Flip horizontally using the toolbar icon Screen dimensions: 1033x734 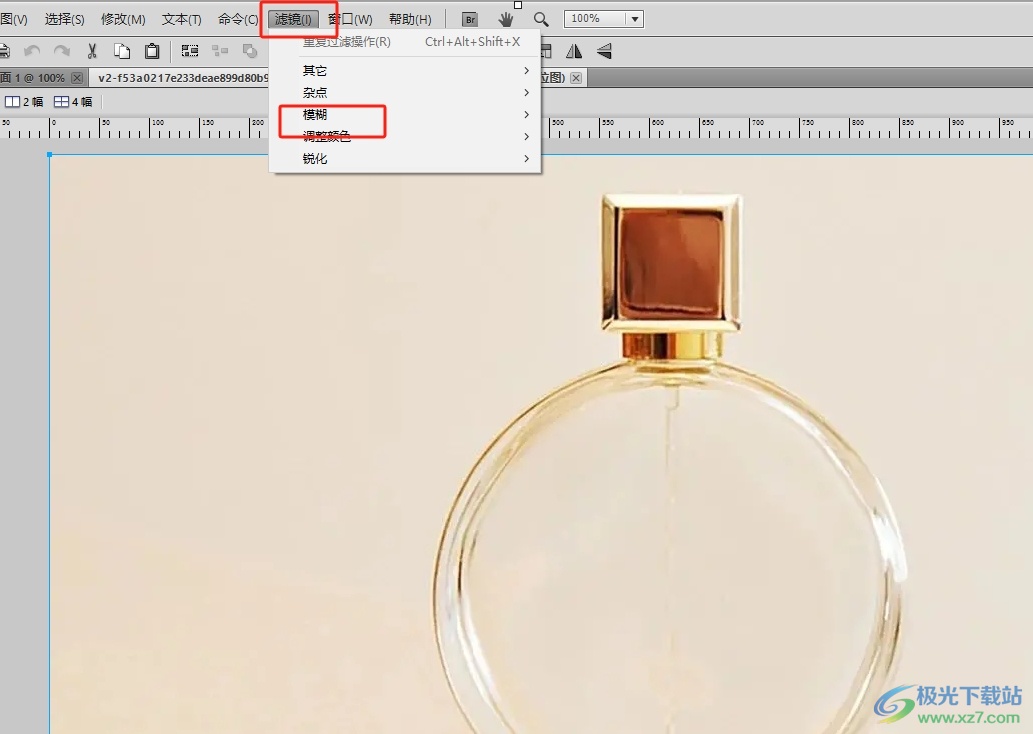pyautogui.click(x=574, y=51)
